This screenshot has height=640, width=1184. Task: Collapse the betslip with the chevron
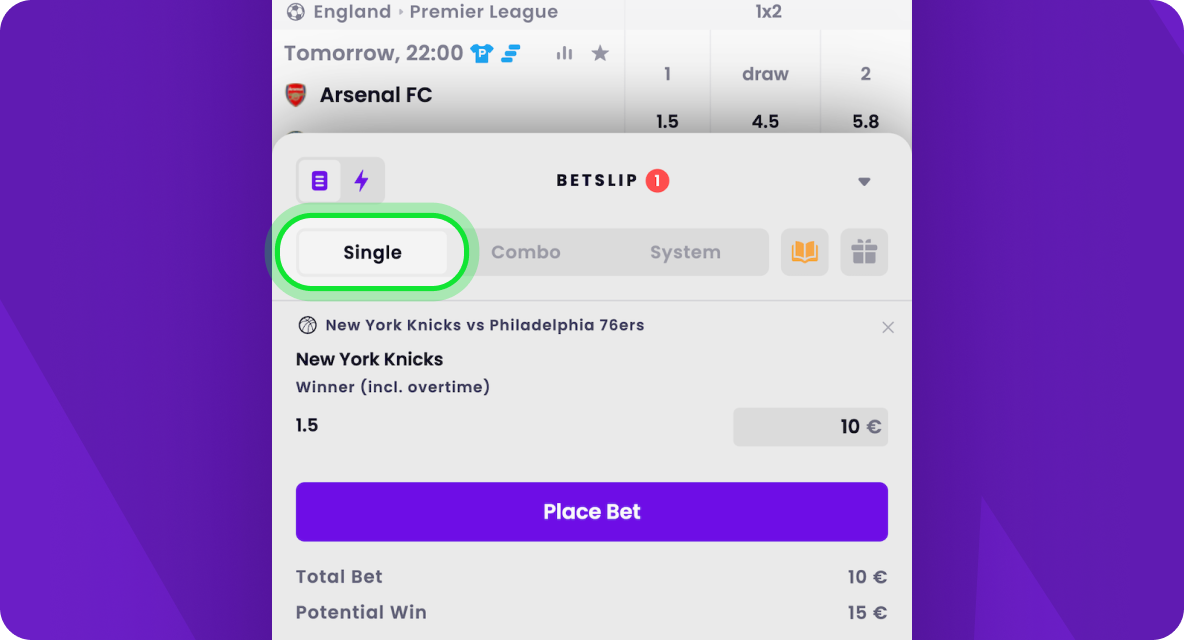pyautogui.click(x=864, y=181)
